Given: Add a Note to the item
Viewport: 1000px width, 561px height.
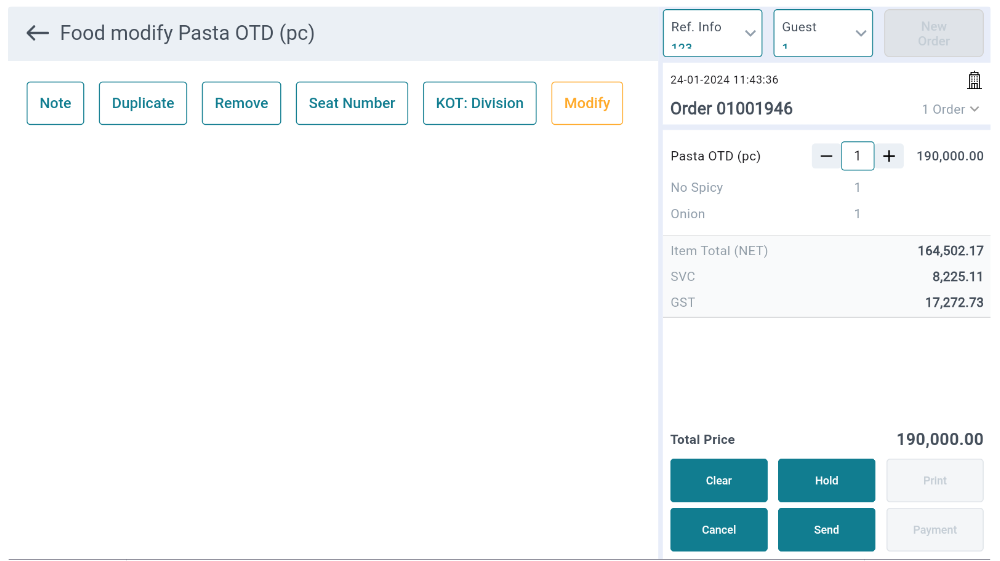Looking at the screenshot, I should coord(55,103).
